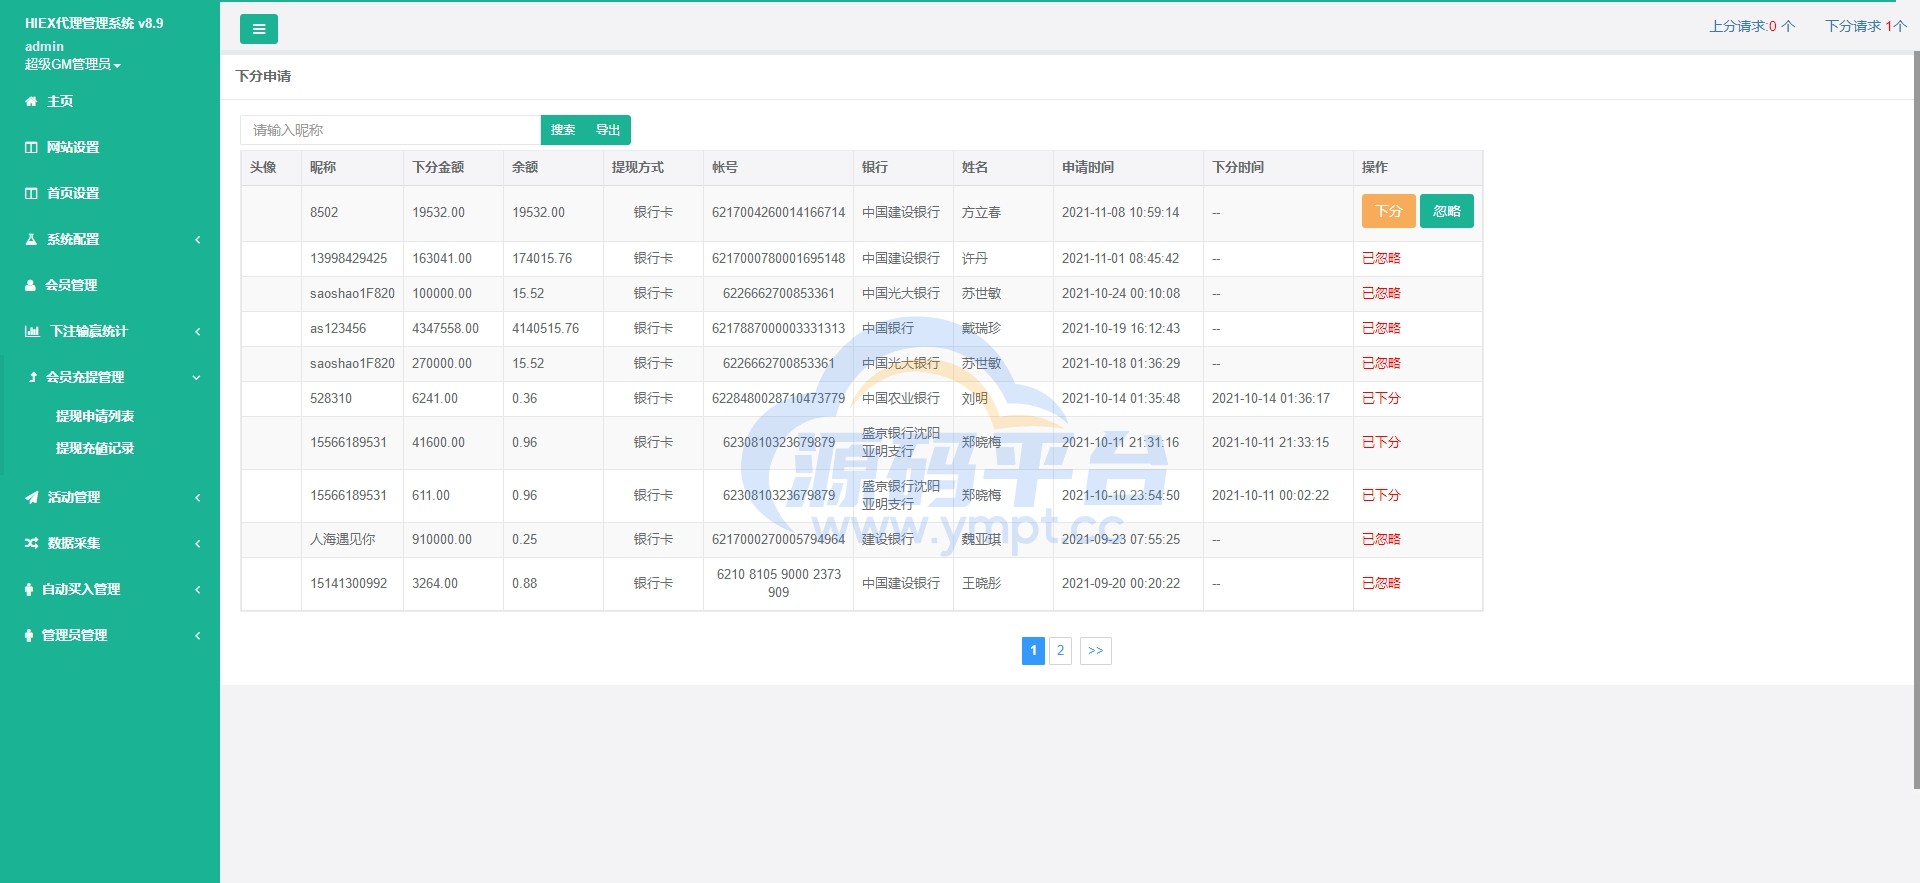Click the 搜索 search button
1920x883 pixels.
point(563,130)
